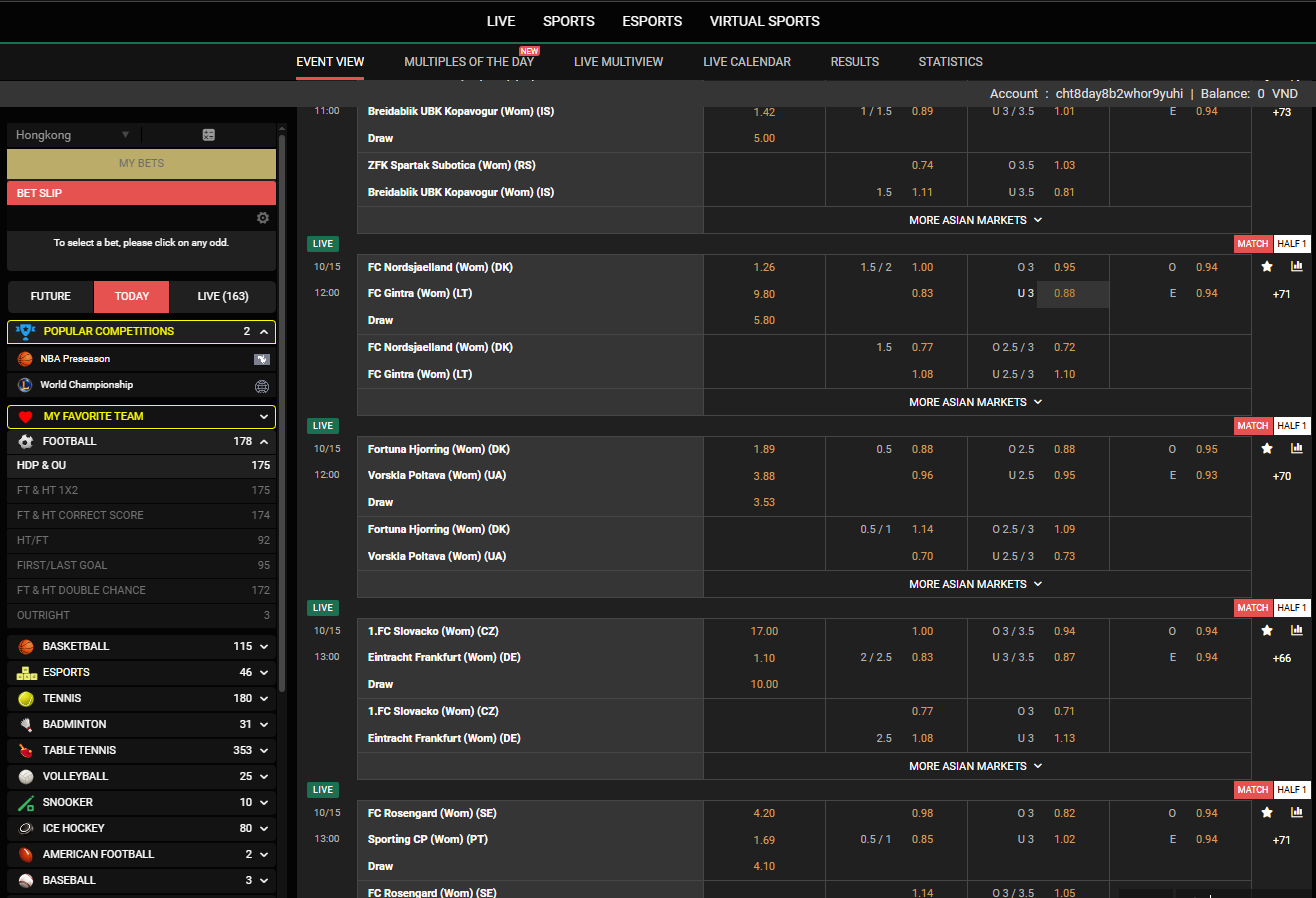Click odds 9.80 for FC Gintra

point(764,294)
